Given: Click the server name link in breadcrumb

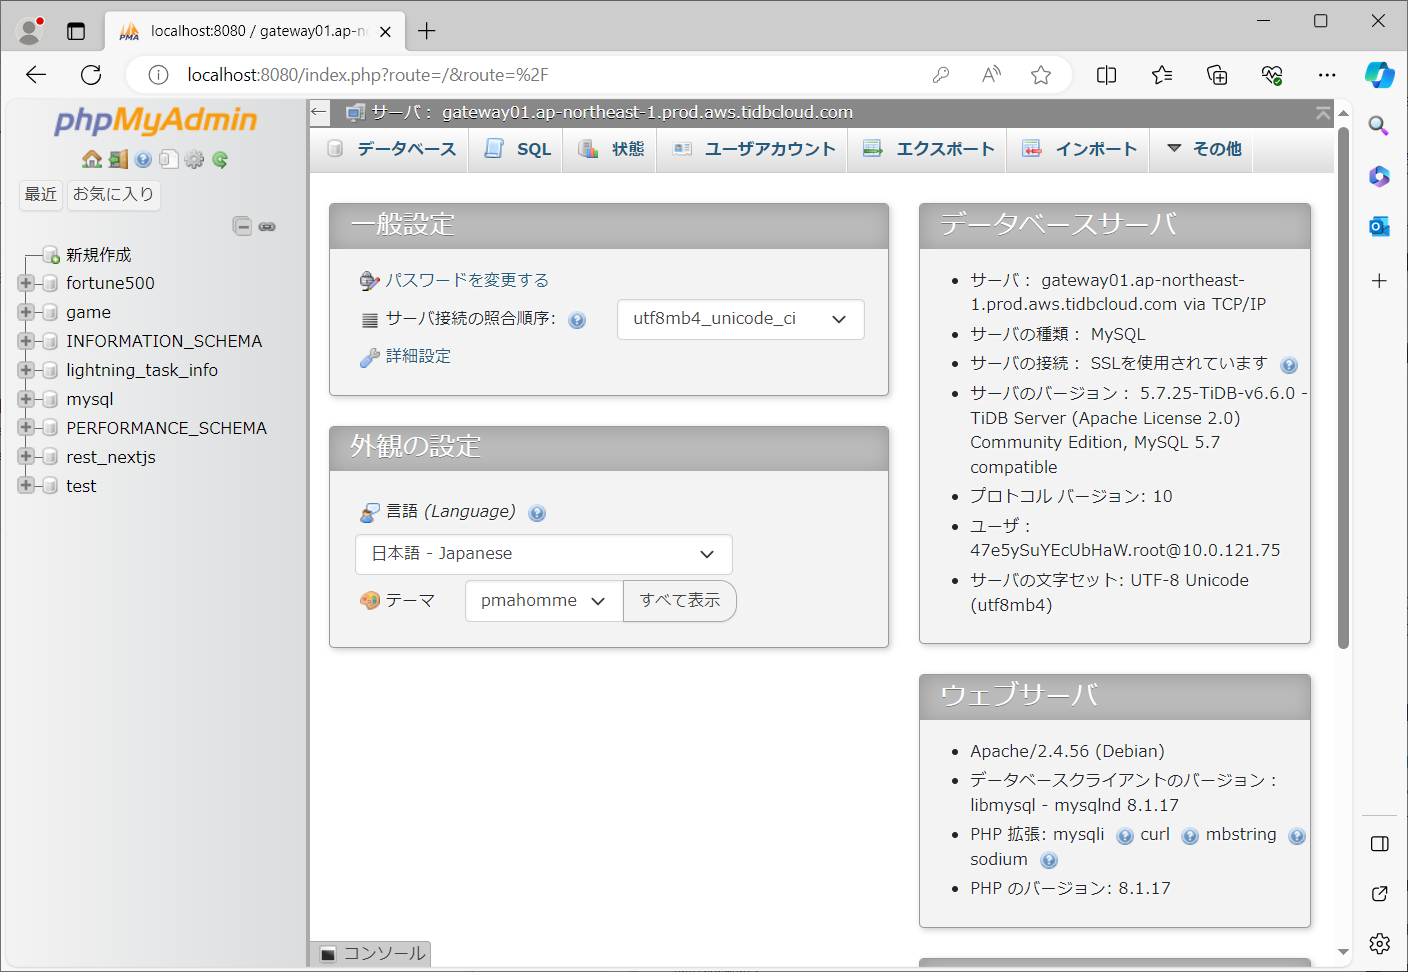Looking at the screenshot, I should pyautogui.click(x=647, y=112).
